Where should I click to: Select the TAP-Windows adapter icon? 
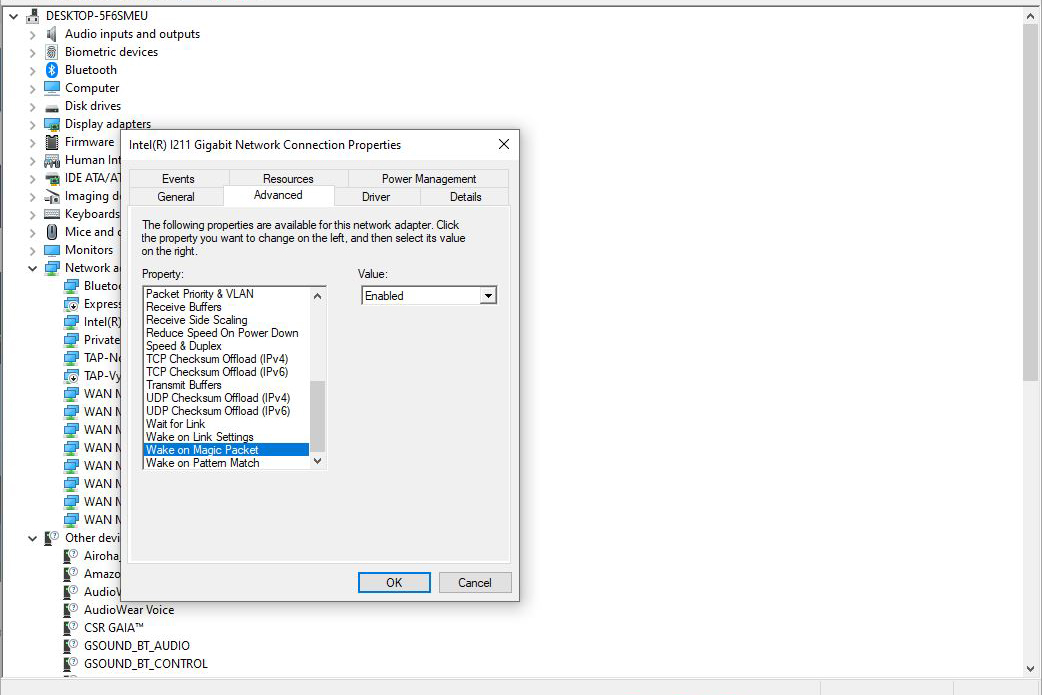pos(72,358)
